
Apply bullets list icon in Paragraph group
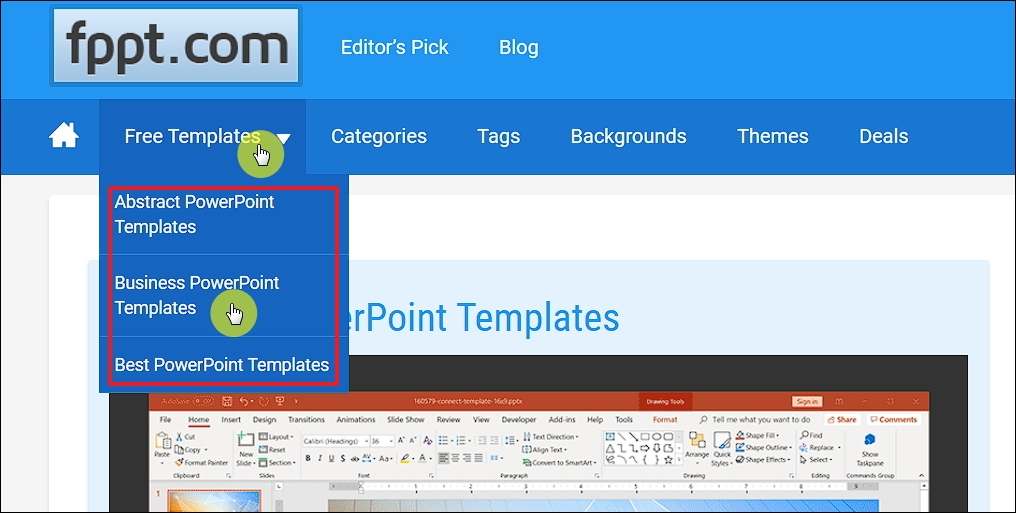click(443, 440)
